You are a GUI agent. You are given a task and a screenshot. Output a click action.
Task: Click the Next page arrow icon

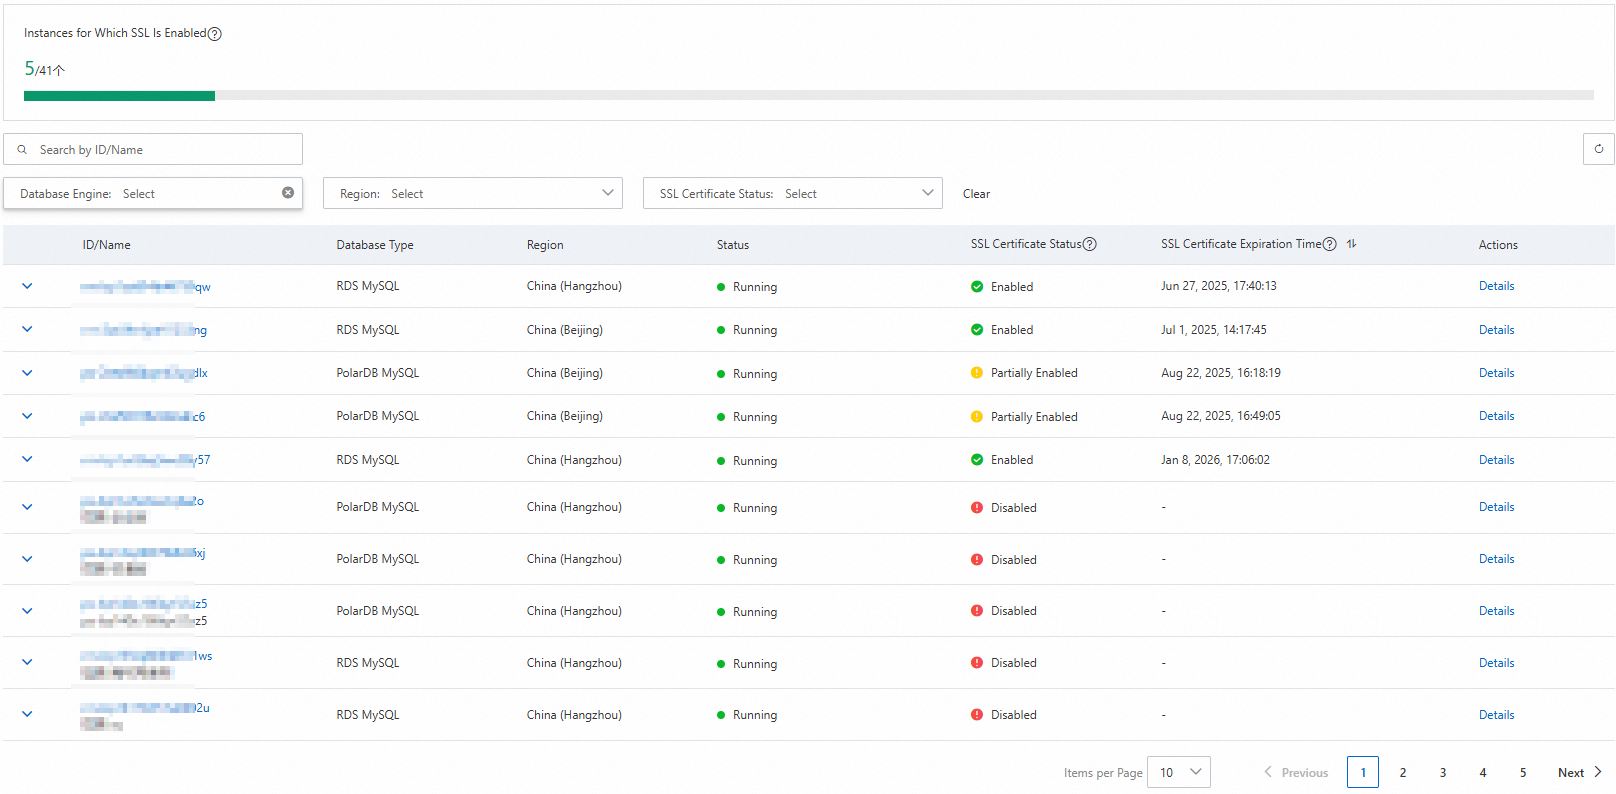tap(1598, 772)
